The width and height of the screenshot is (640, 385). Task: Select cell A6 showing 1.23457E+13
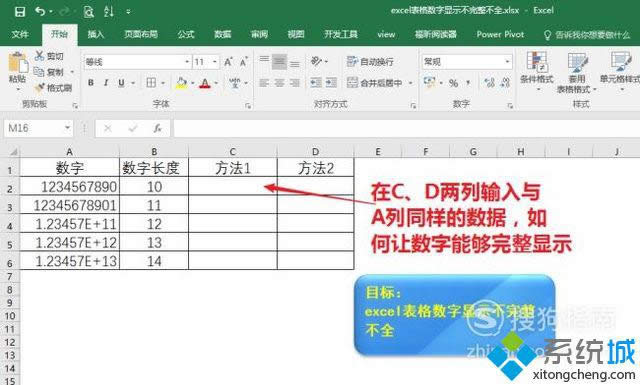69,260
